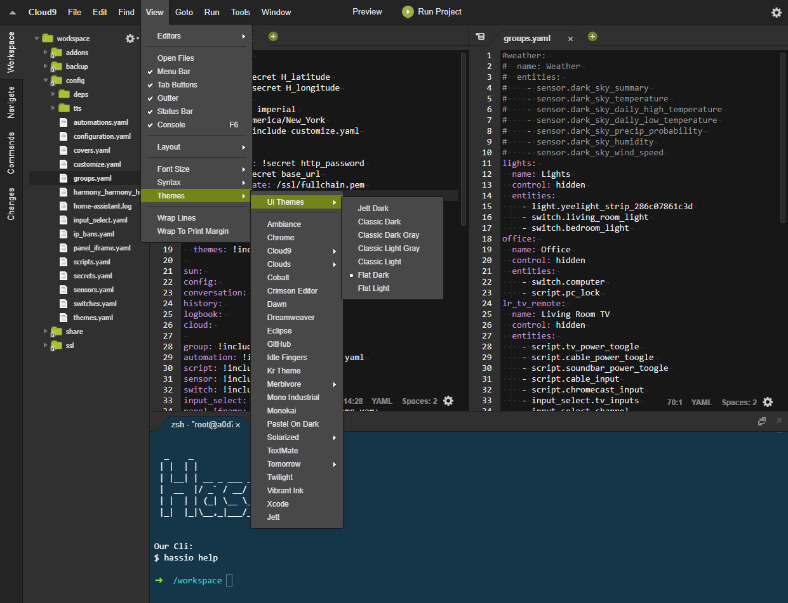
Task: Choose the Twilight editor theme
Action: [297, 477]
